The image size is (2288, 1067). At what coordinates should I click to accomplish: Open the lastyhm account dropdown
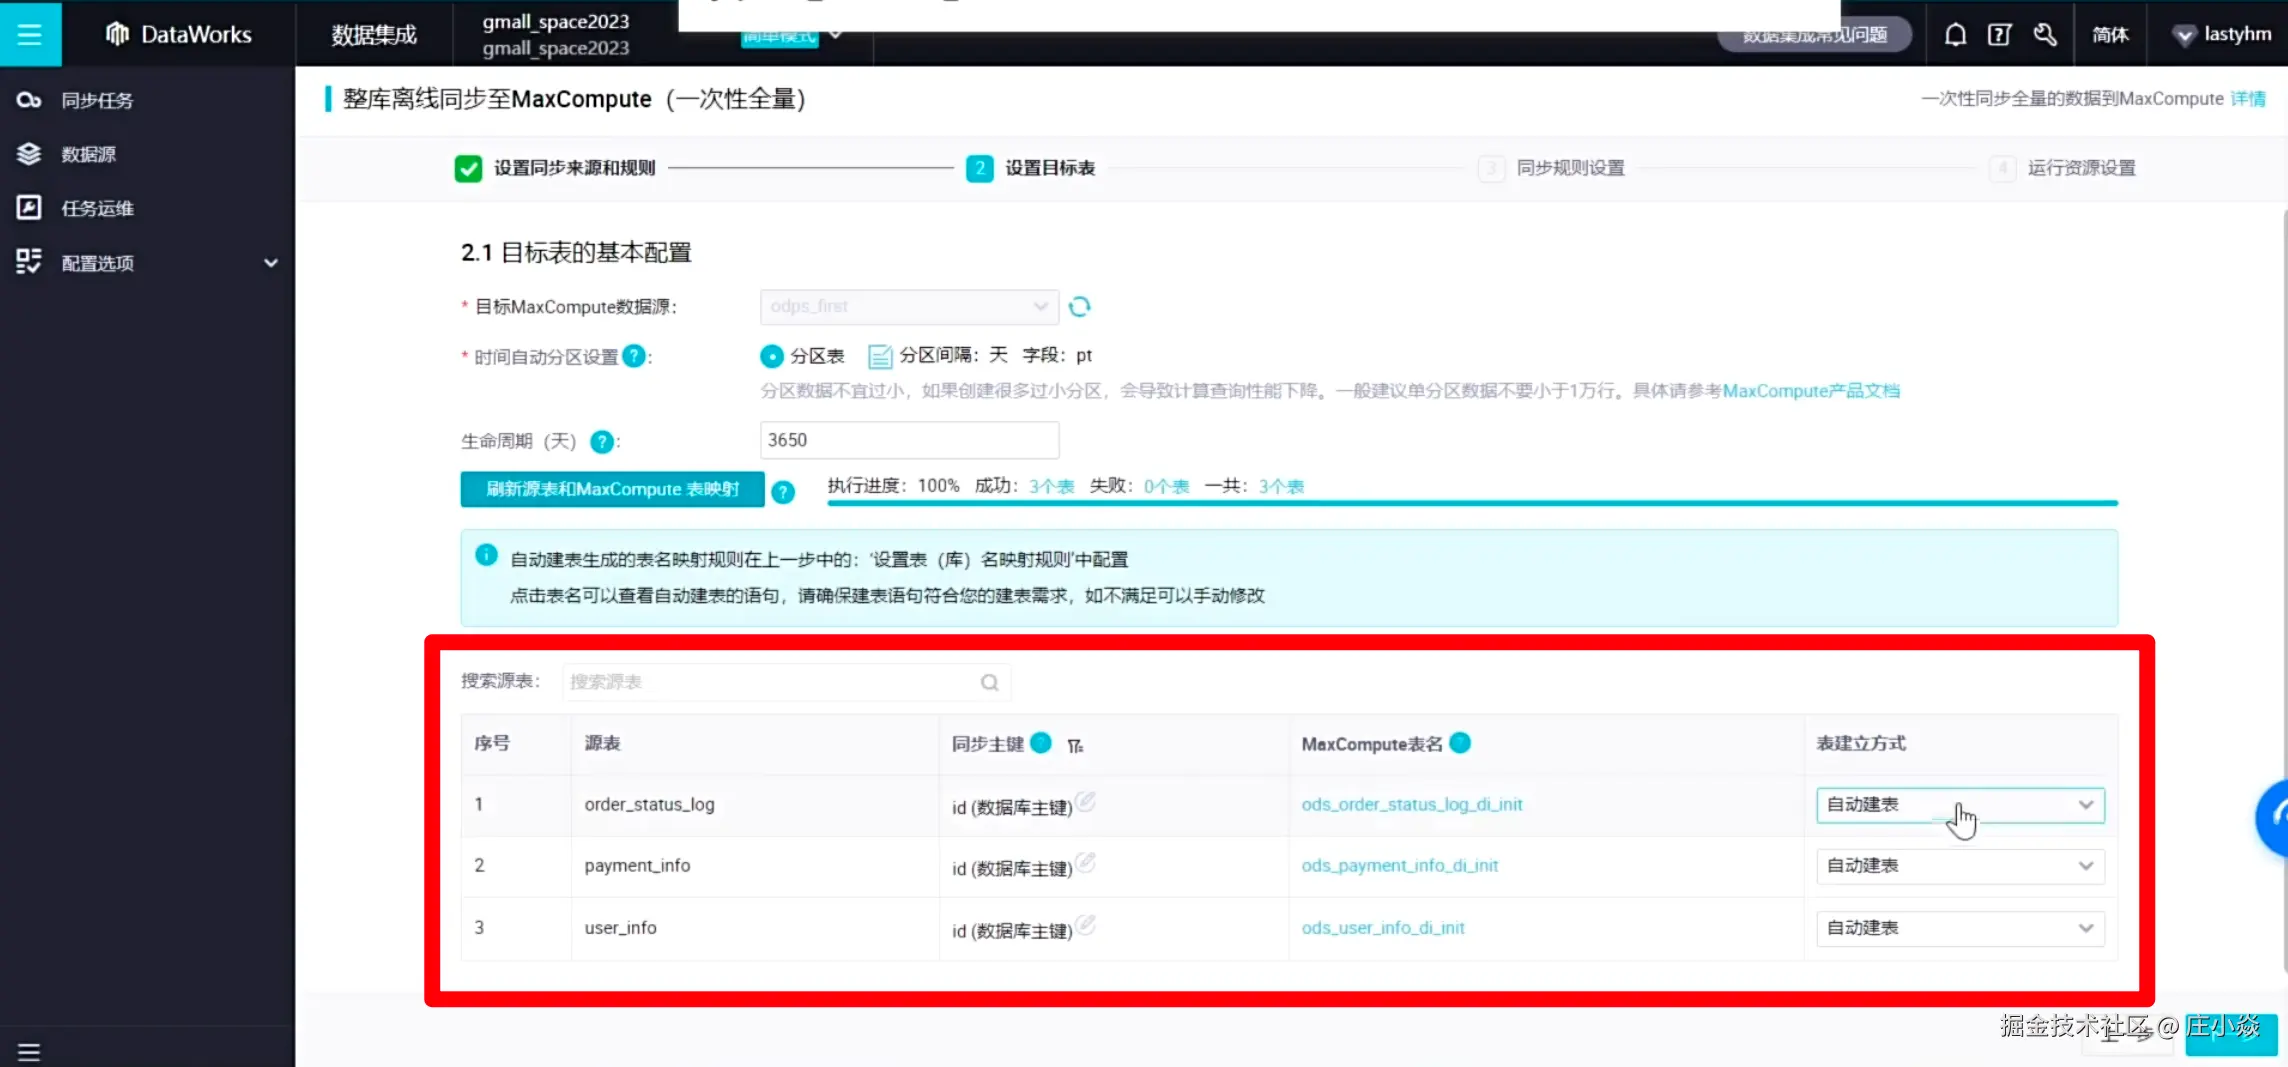[2222, 35]
